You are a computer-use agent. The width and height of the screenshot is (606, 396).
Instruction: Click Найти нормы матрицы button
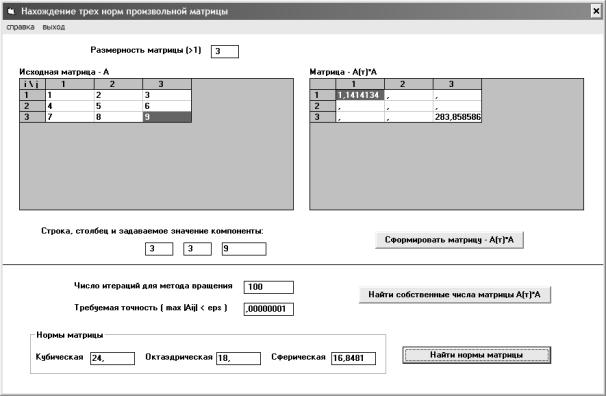coord(476,355)
